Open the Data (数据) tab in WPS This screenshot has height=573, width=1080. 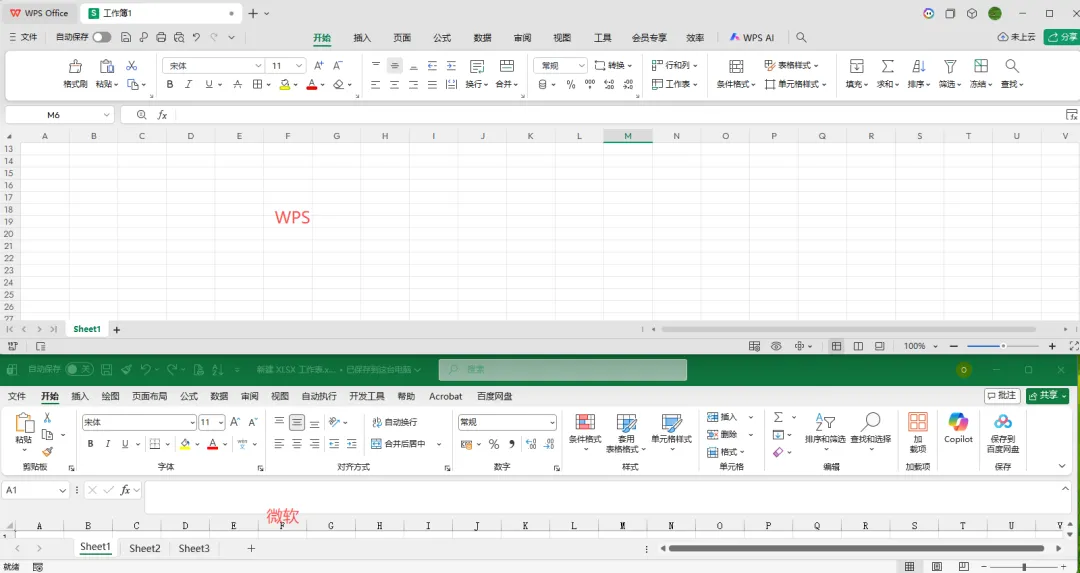pyautogui.click(x=483, y=38)
